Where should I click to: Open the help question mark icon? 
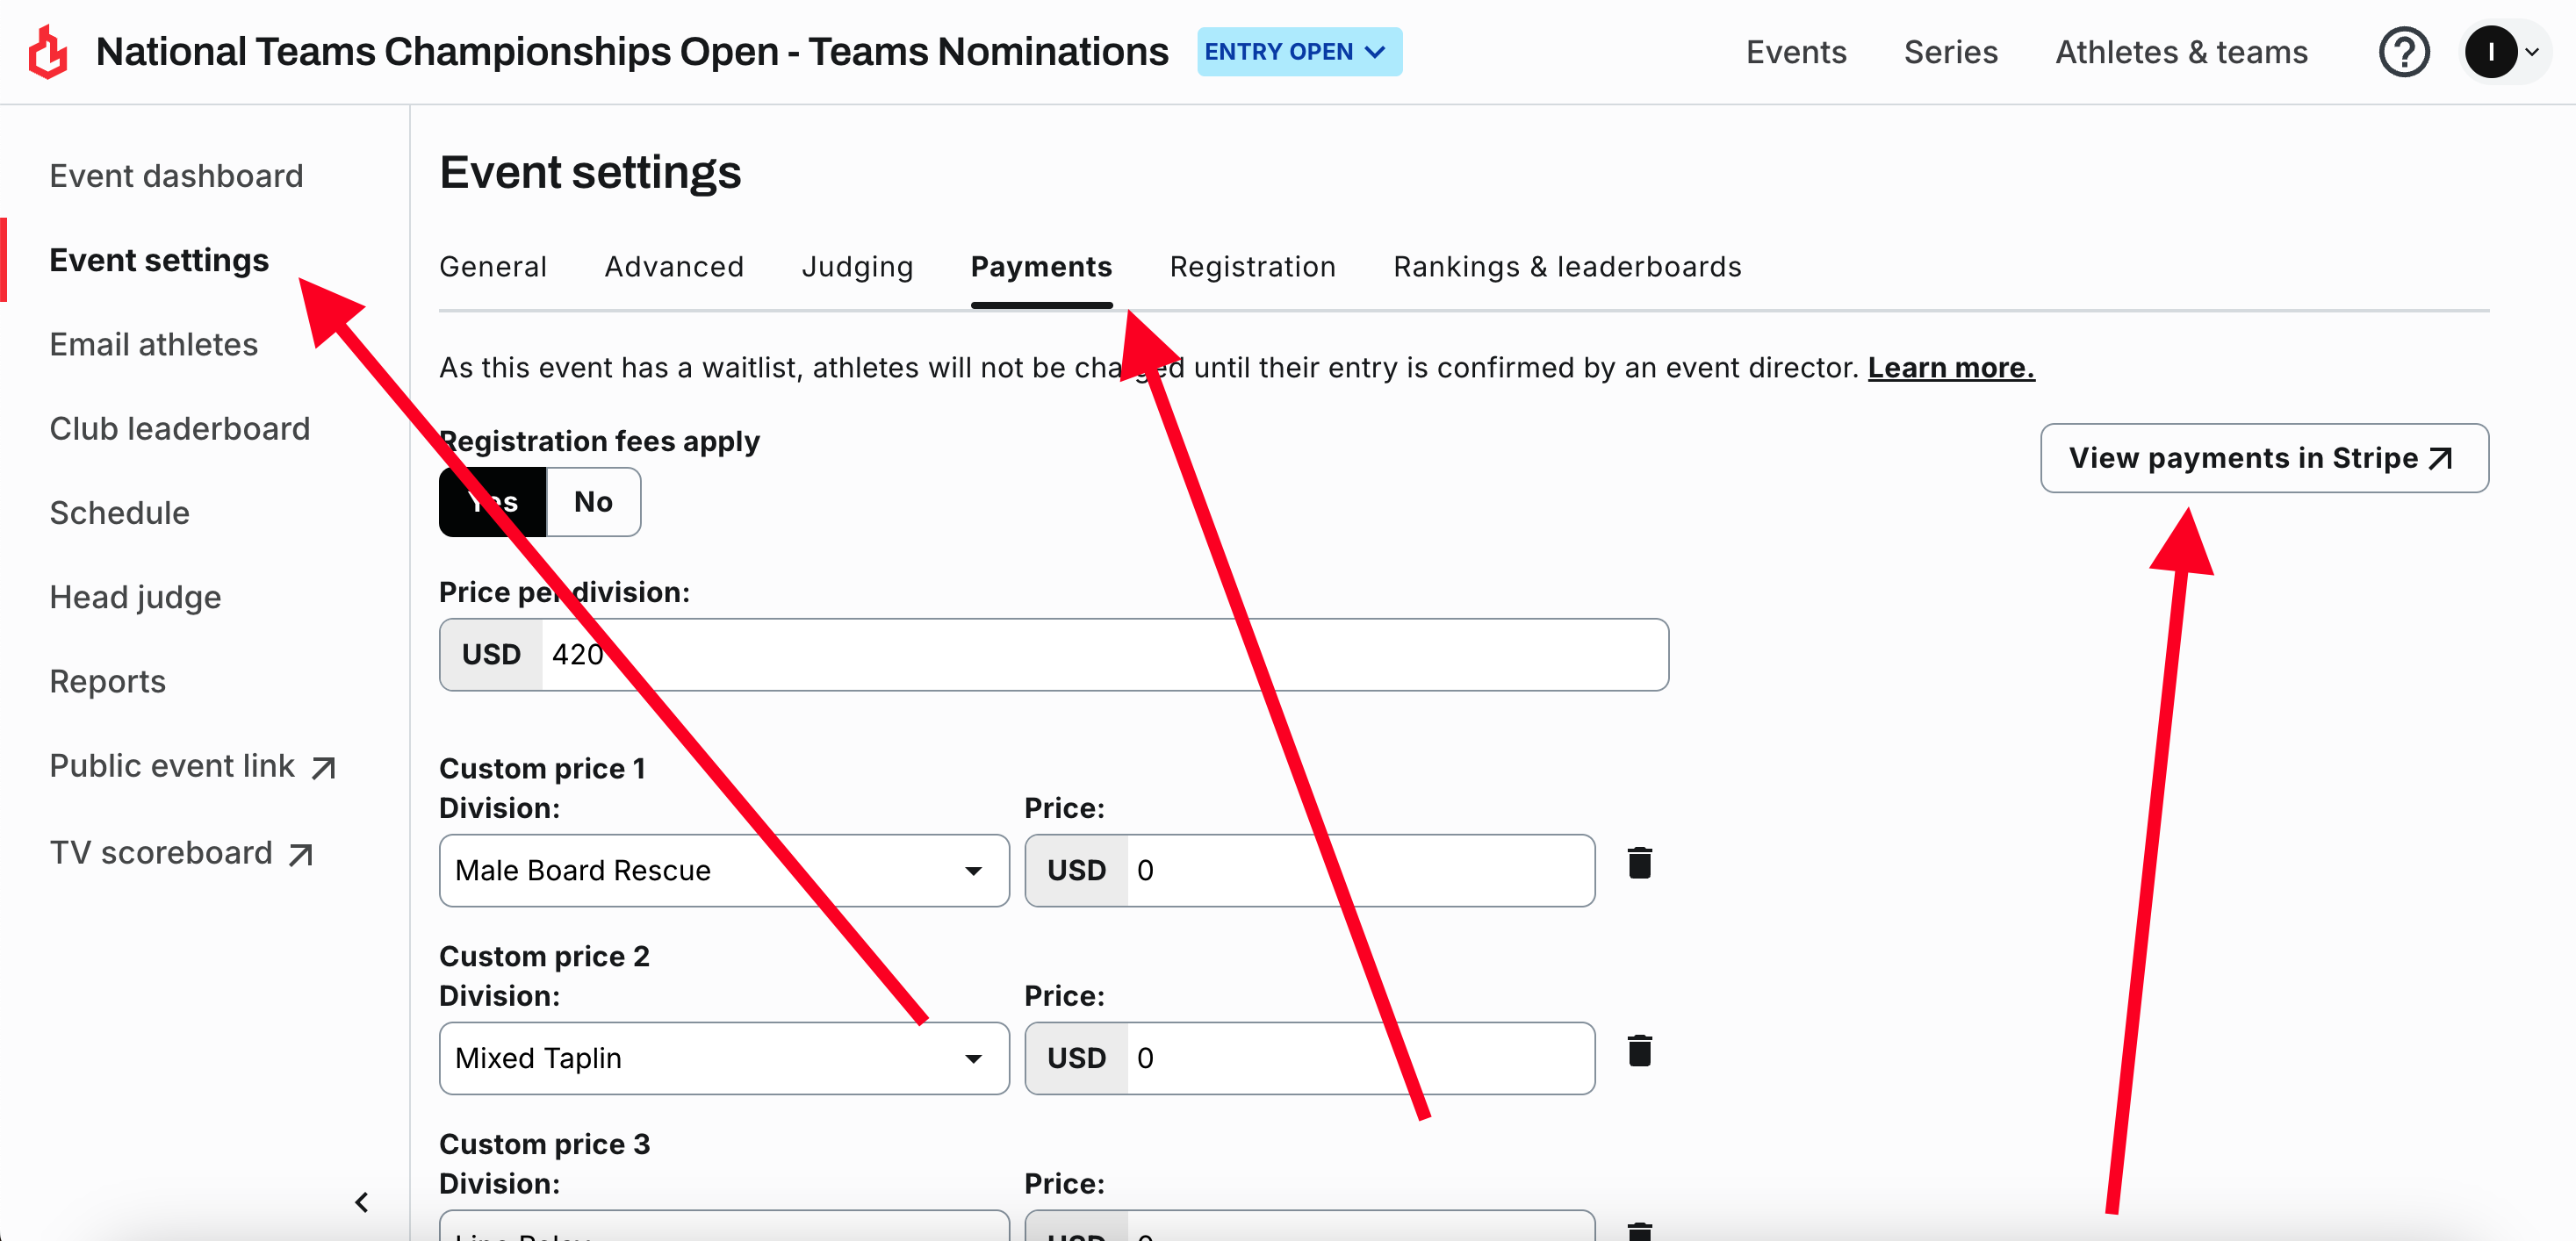click(2404, 52)
